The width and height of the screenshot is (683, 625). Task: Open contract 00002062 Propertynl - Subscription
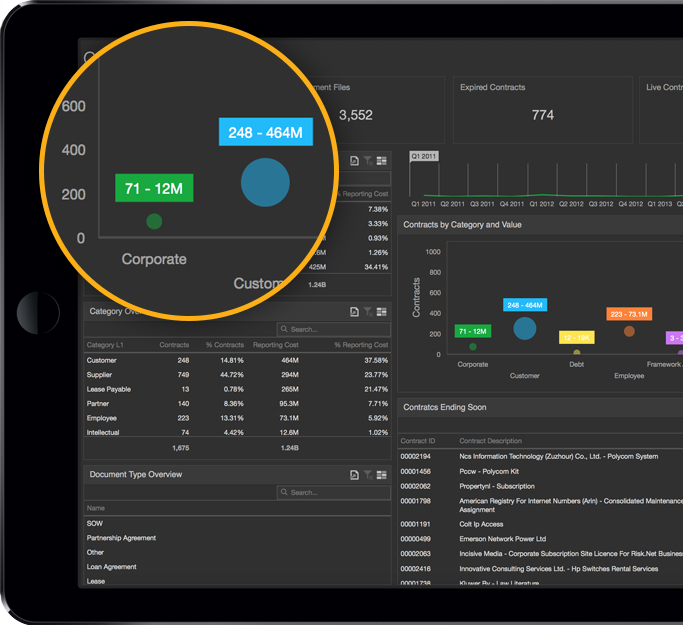(541, 486)
